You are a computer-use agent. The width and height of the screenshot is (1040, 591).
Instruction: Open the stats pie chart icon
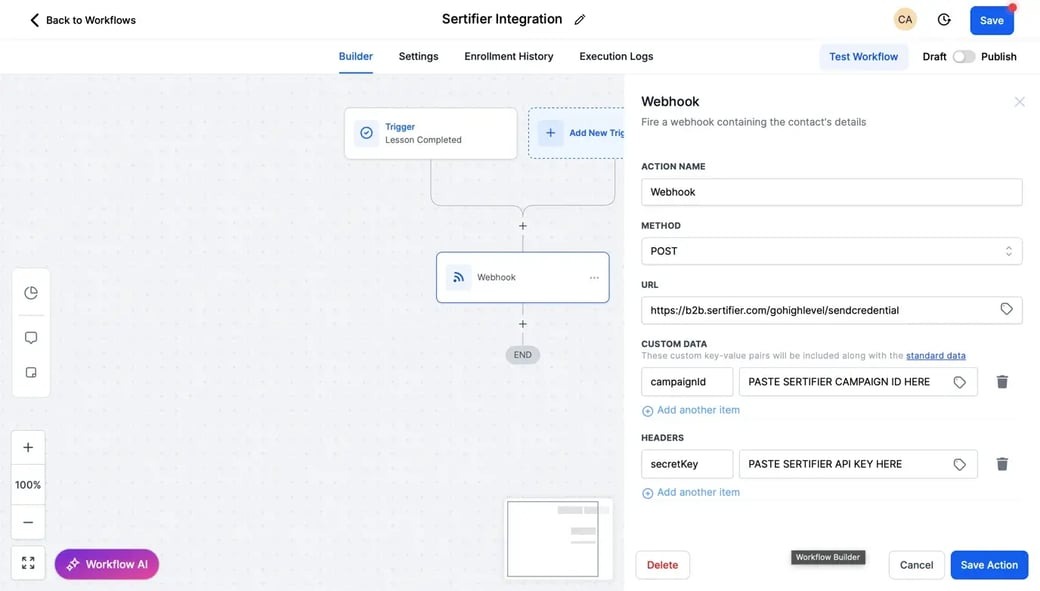coord(31,293)
